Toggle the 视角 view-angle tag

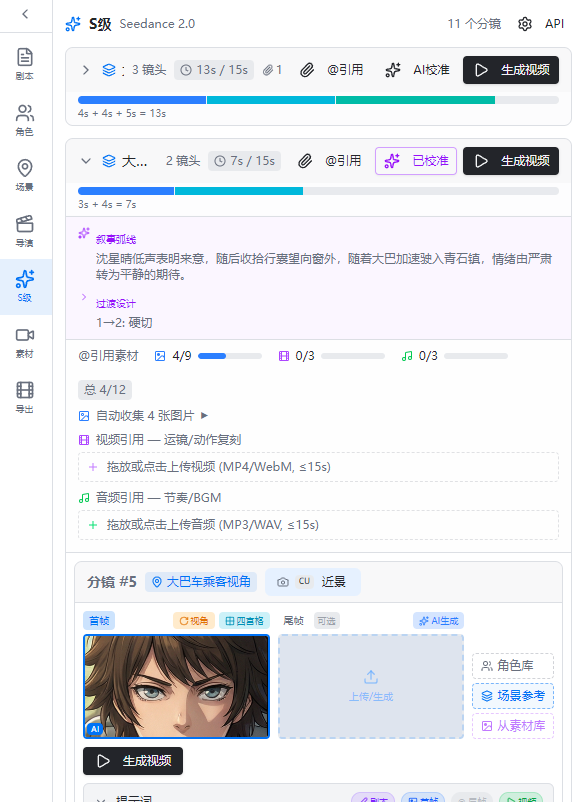point(194,621)
